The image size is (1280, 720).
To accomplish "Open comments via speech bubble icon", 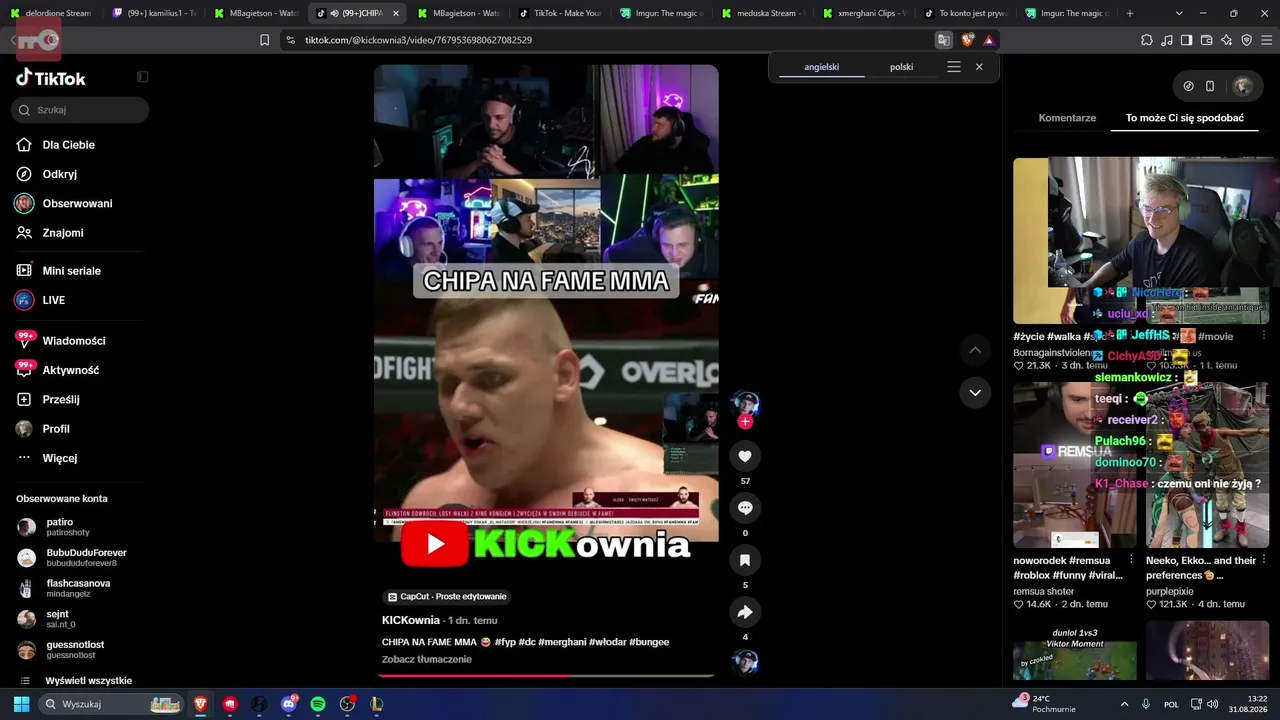I will tap(745, 508).
